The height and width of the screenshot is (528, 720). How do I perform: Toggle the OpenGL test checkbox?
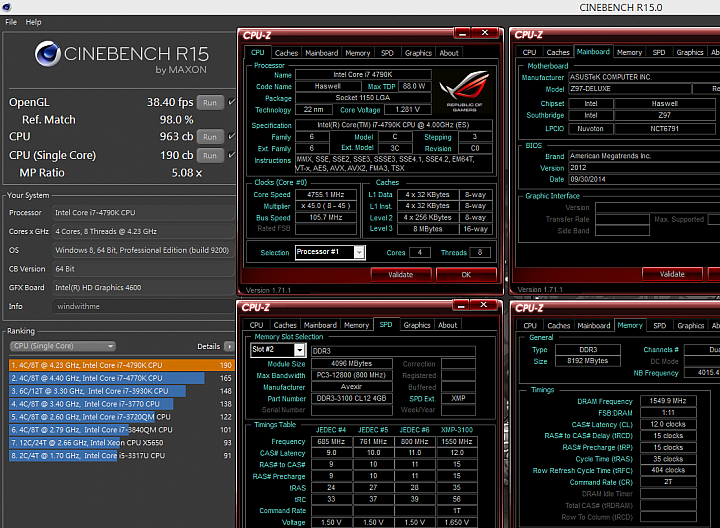tap(231, 102)
